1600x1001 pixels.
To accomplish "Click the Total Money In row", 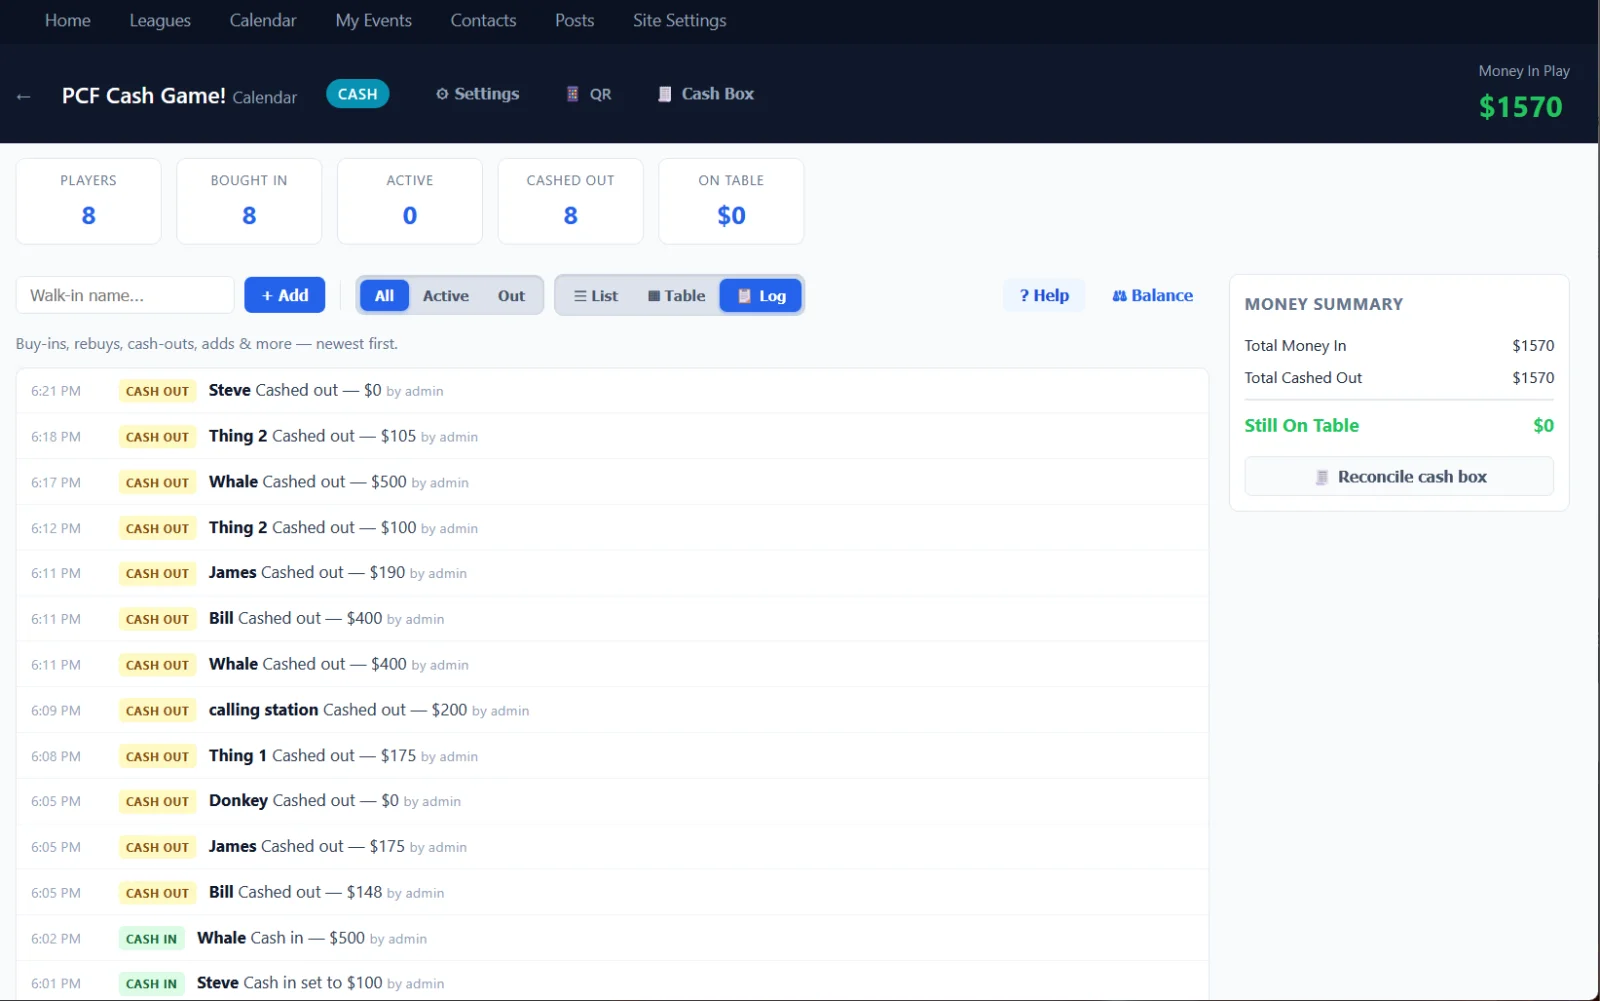I will point(1399,346).
